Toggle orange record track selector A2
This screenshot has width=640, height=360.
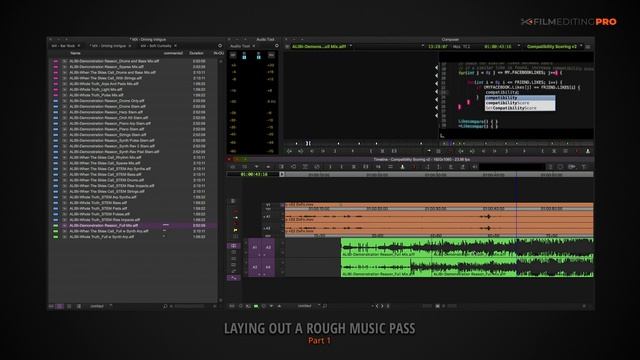point(267,228)
